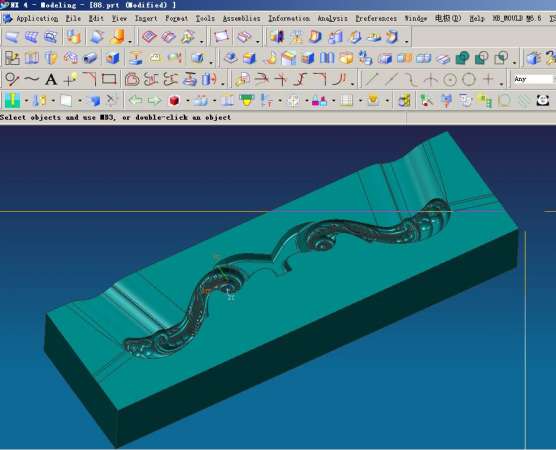Select the Rectangle curve tool
Image resolution: width=556 pixels, height=450 pixels.
click(x=109, y=79)
